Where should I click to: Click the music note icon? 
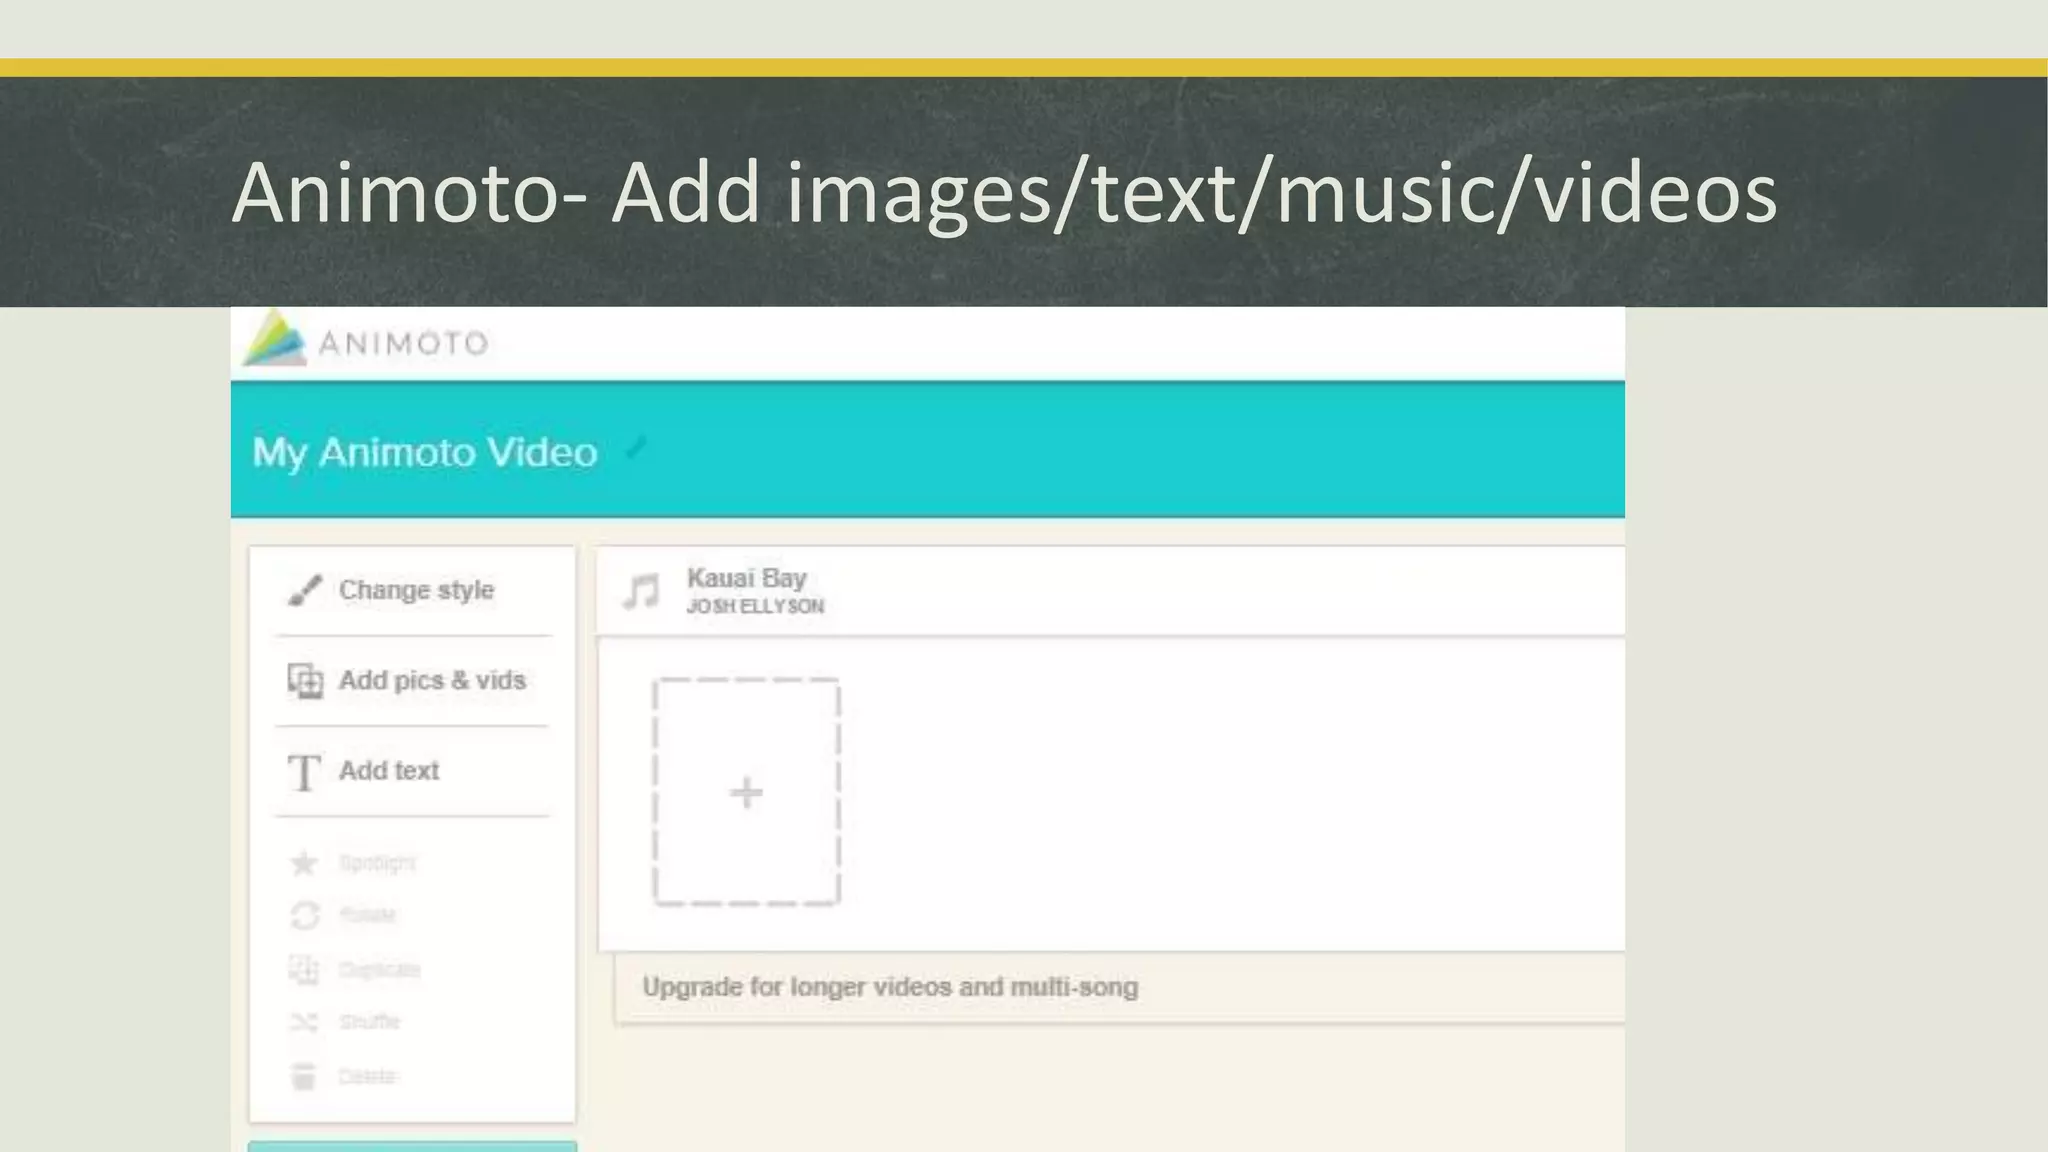pos(641,591)
